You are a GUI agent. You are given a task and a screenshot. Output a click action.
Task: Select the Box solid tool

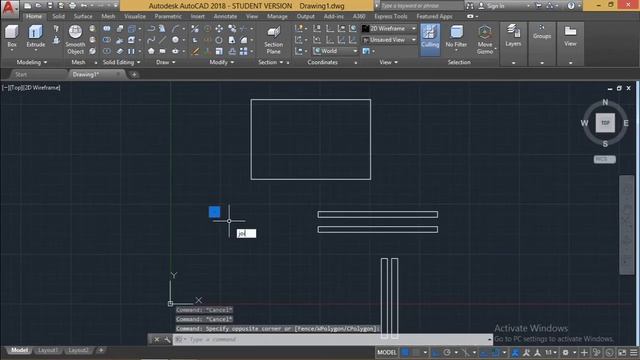click(12, 36)
